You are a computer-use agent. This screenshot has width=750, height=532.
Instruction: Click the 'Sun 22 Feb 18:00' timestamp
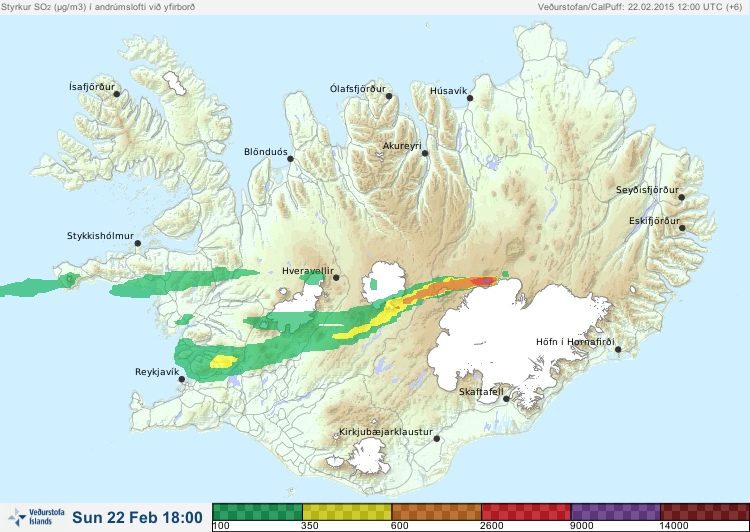click(x=137, y=518)
